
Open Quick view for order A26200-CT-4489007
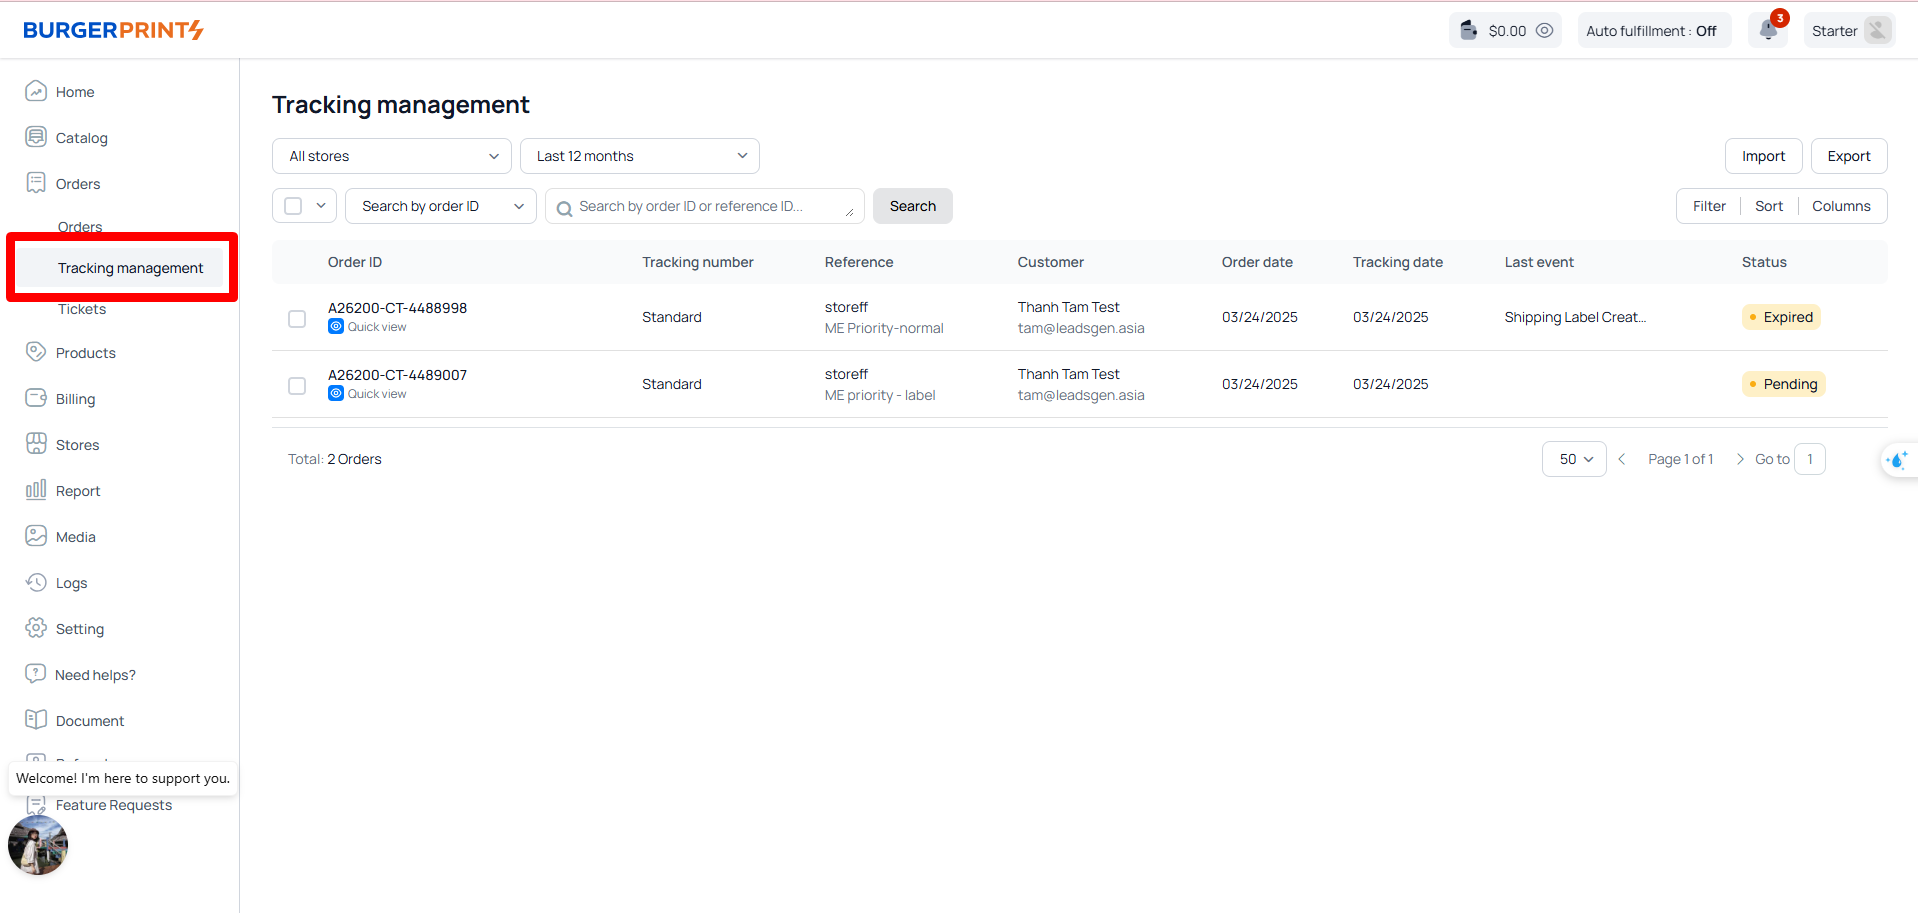[376, 394]
